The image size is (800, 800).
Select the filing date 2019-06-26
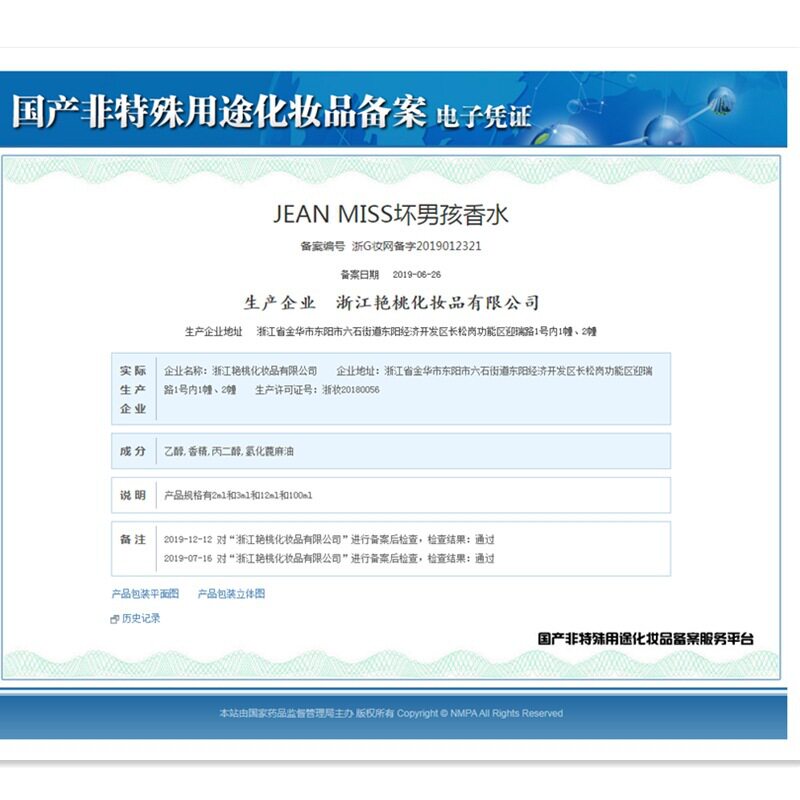(417, 274)
